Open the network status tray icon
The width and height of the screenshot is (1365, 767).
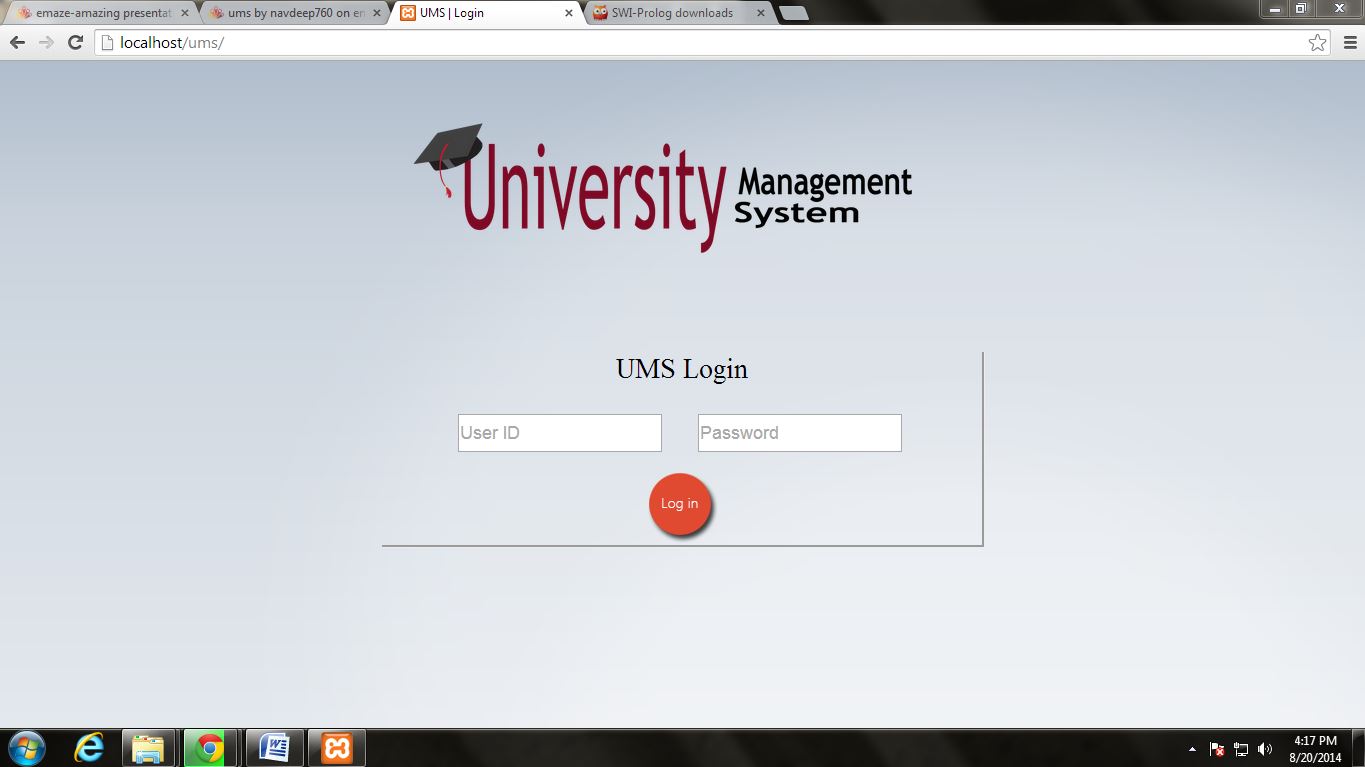pos(1241,749)
